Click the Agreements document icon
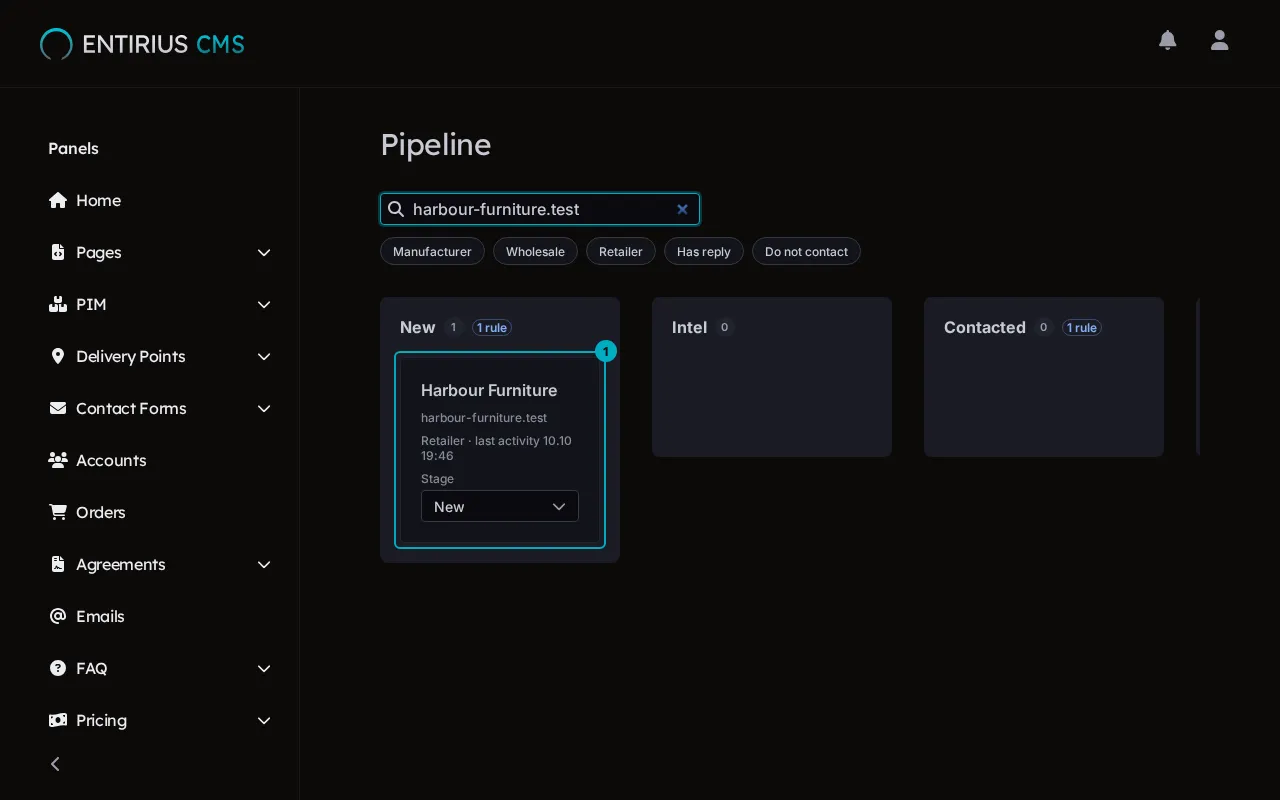Screen dimensions: 1280x800 [58, 564]
